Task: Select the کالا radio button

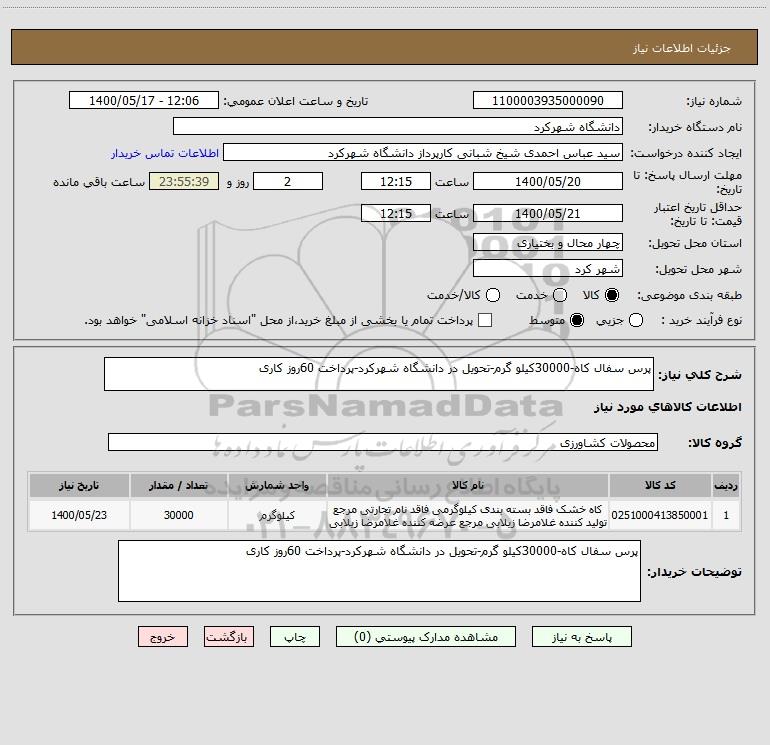Action: [612, 295]
